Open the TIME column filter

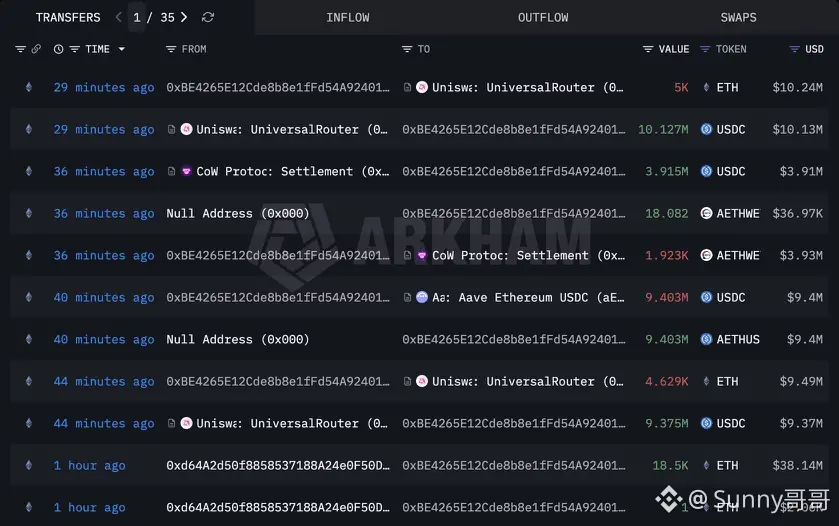point(74,49)
